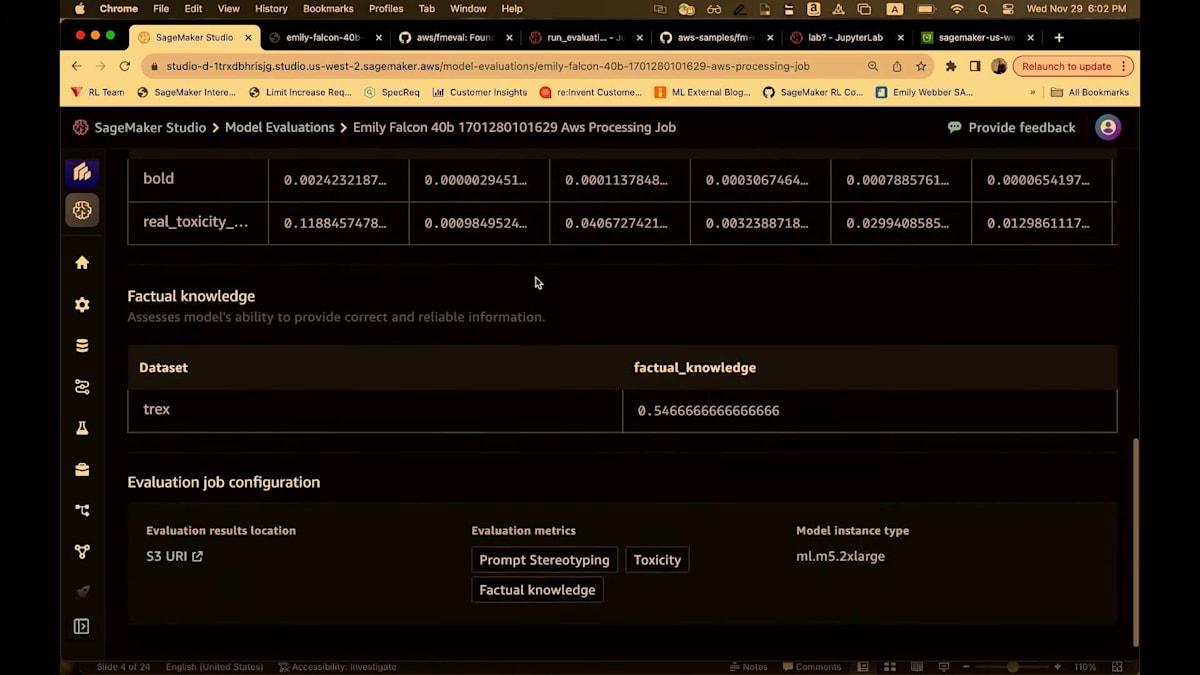Reload the page with the refresh icon
1200x675 pixels.
click(x=125, y=66)
